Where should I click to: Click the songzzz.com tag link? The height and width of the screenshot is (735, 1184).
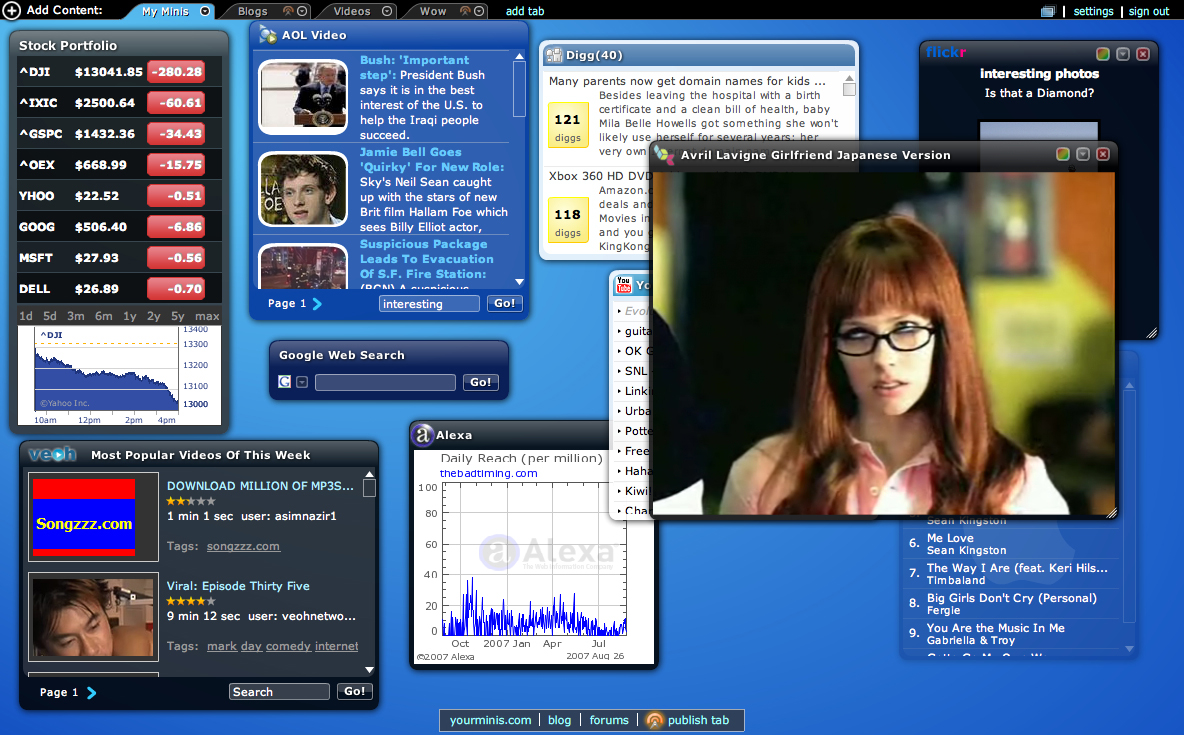243,546
